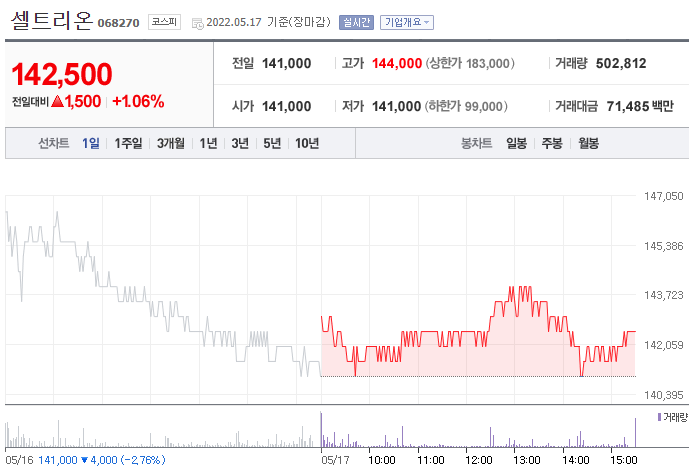Click the 코스피 market badge
689x471 pixels.
click(x=164, y=22)
